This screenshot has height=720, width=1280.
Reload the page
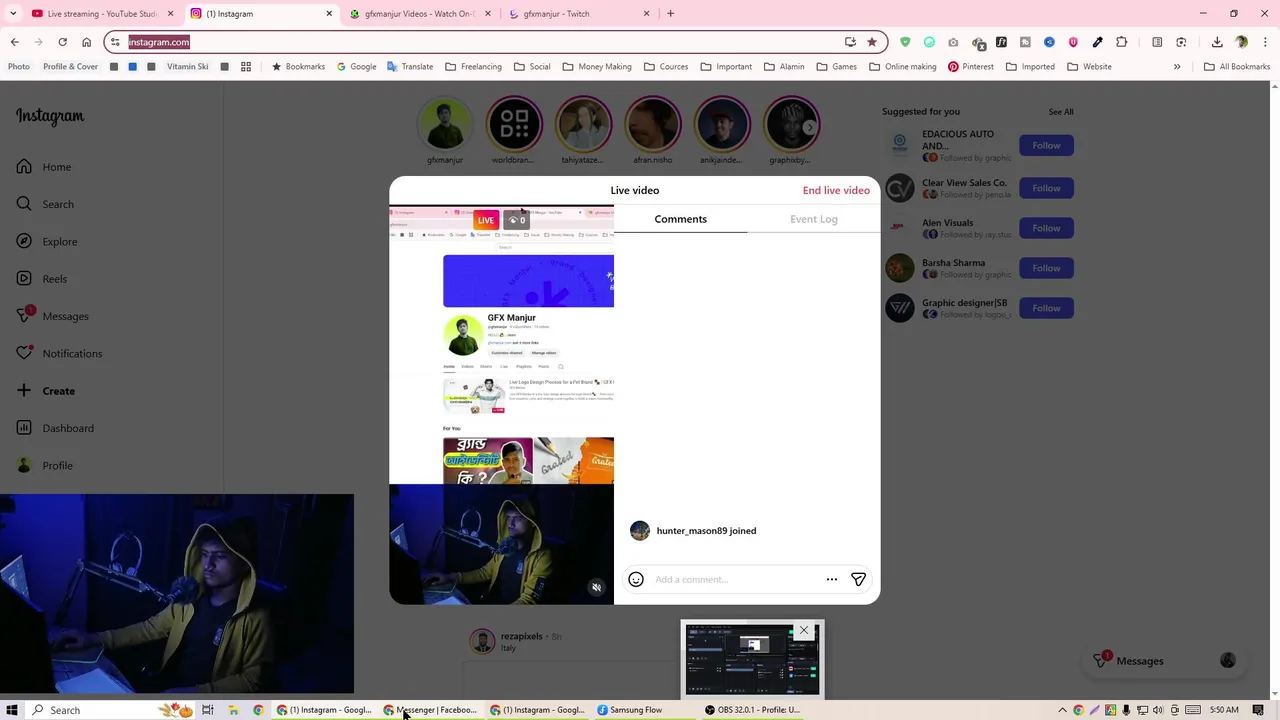click(x=62, y=42)
